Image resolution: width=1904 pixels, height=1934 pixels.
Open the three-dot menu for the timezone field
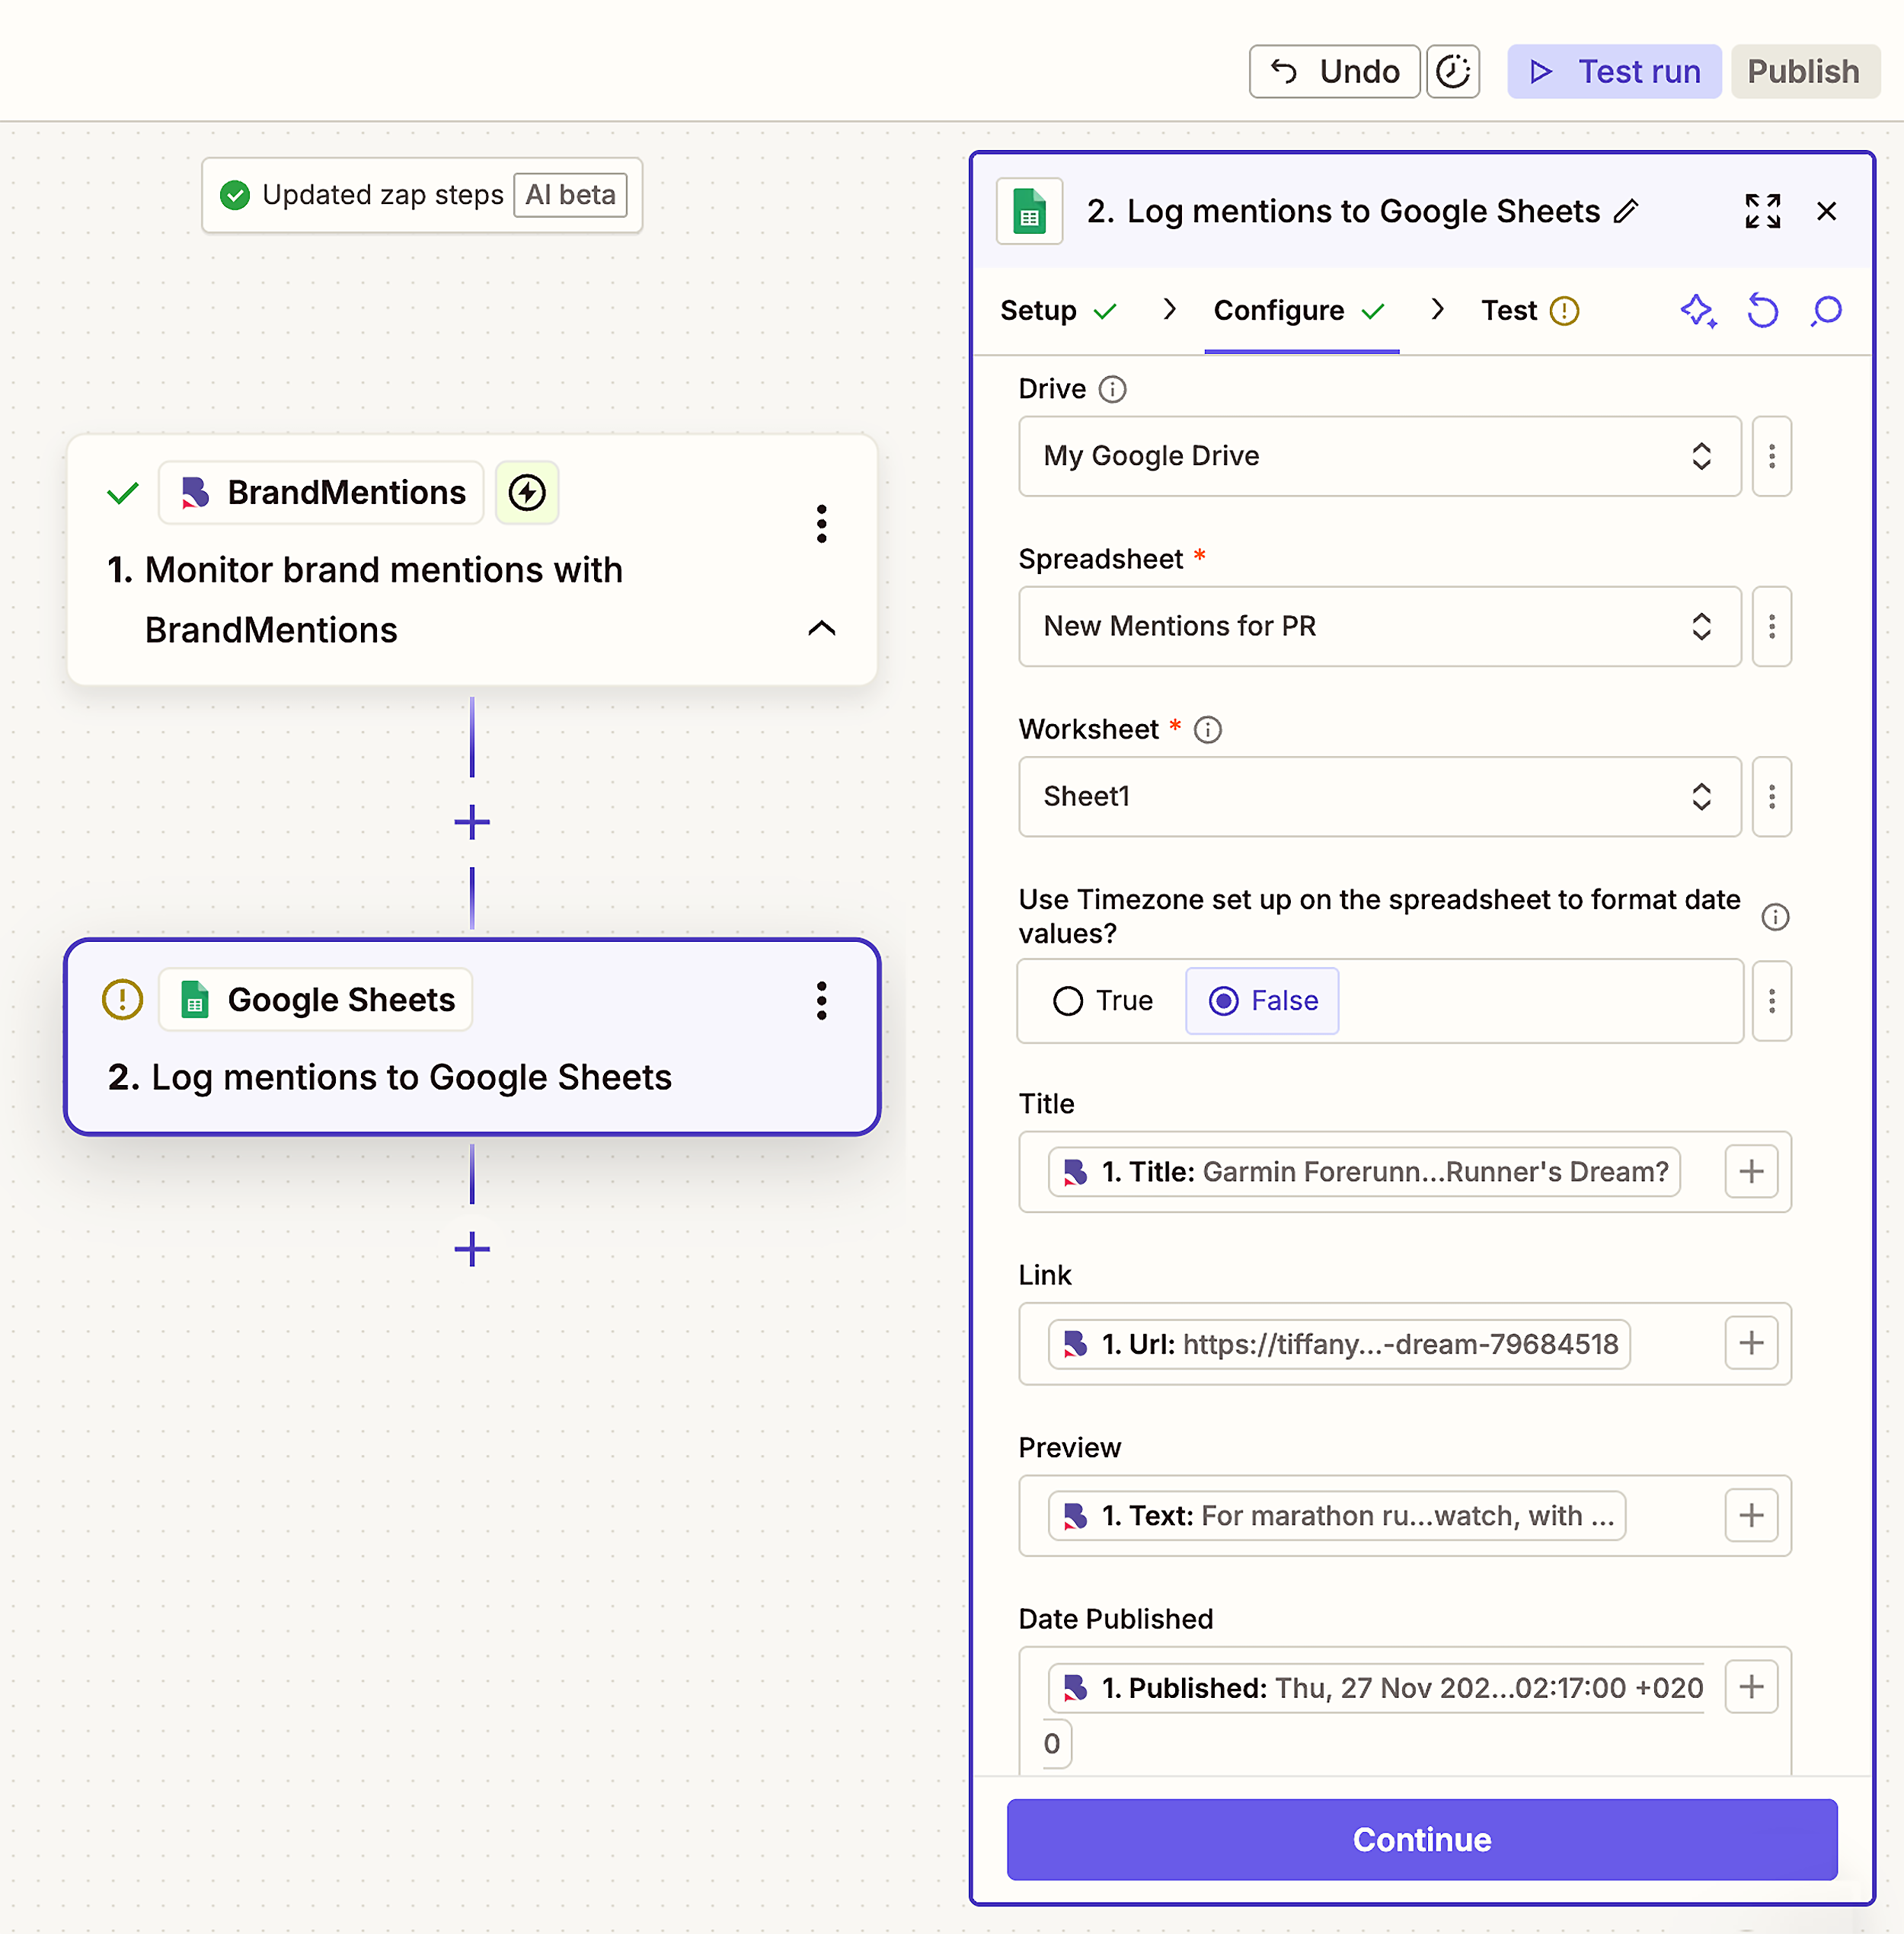pyautogui.click(x=1771, y=1001)
